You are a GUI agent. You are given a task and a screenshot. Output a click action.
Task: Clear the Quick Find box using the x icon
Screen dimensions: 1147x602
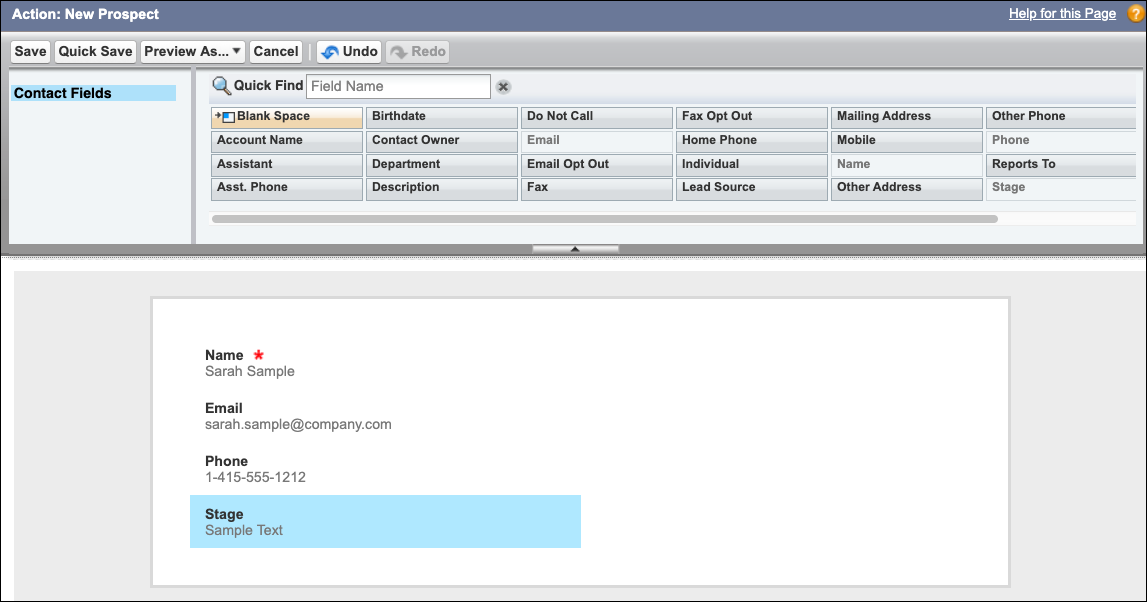click(x=503, y=86)
